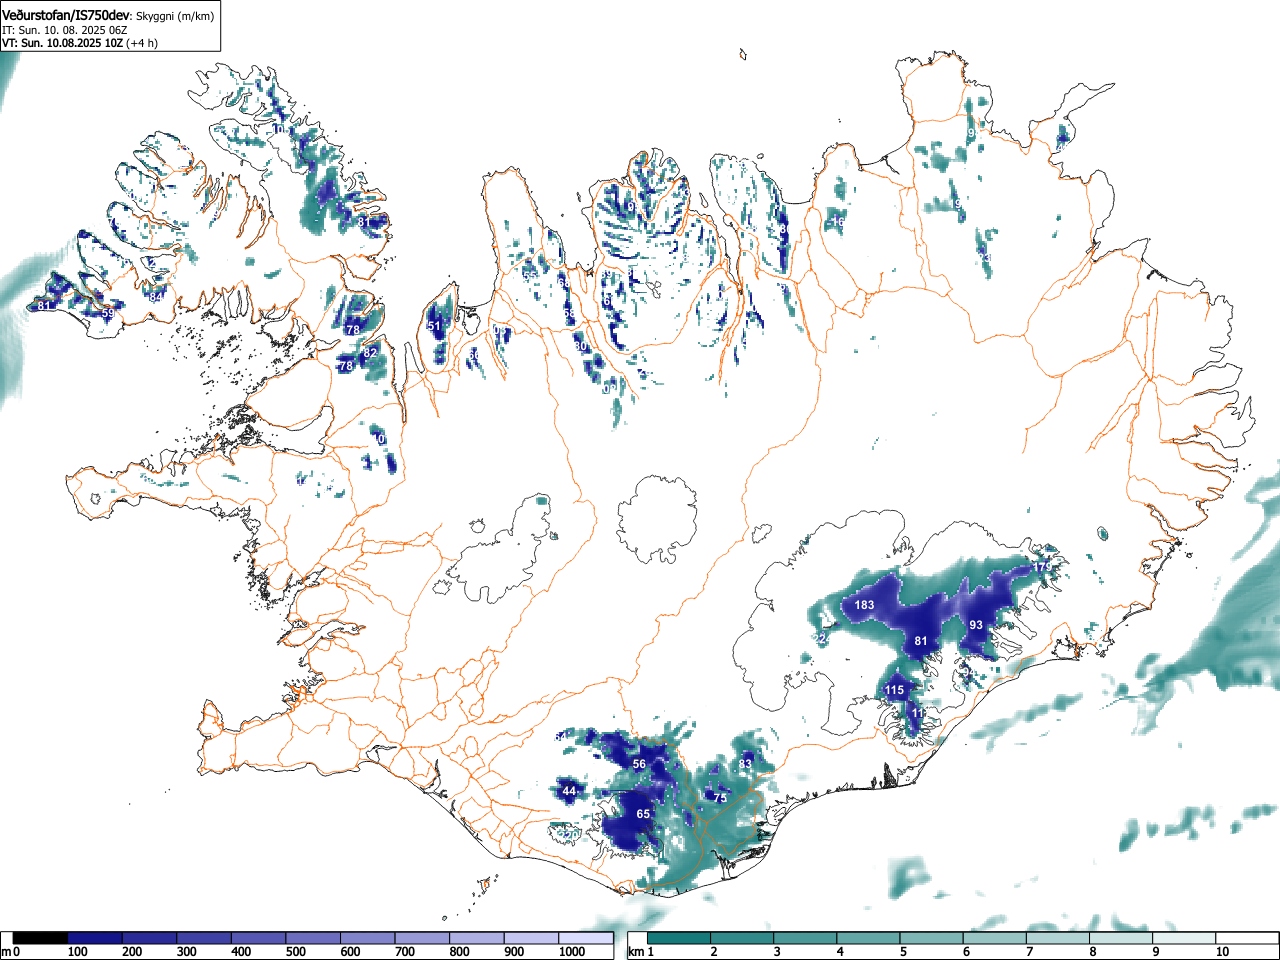
Task: Click the 500–600 m purple legend swatch
Action: [x=313, y=938]
